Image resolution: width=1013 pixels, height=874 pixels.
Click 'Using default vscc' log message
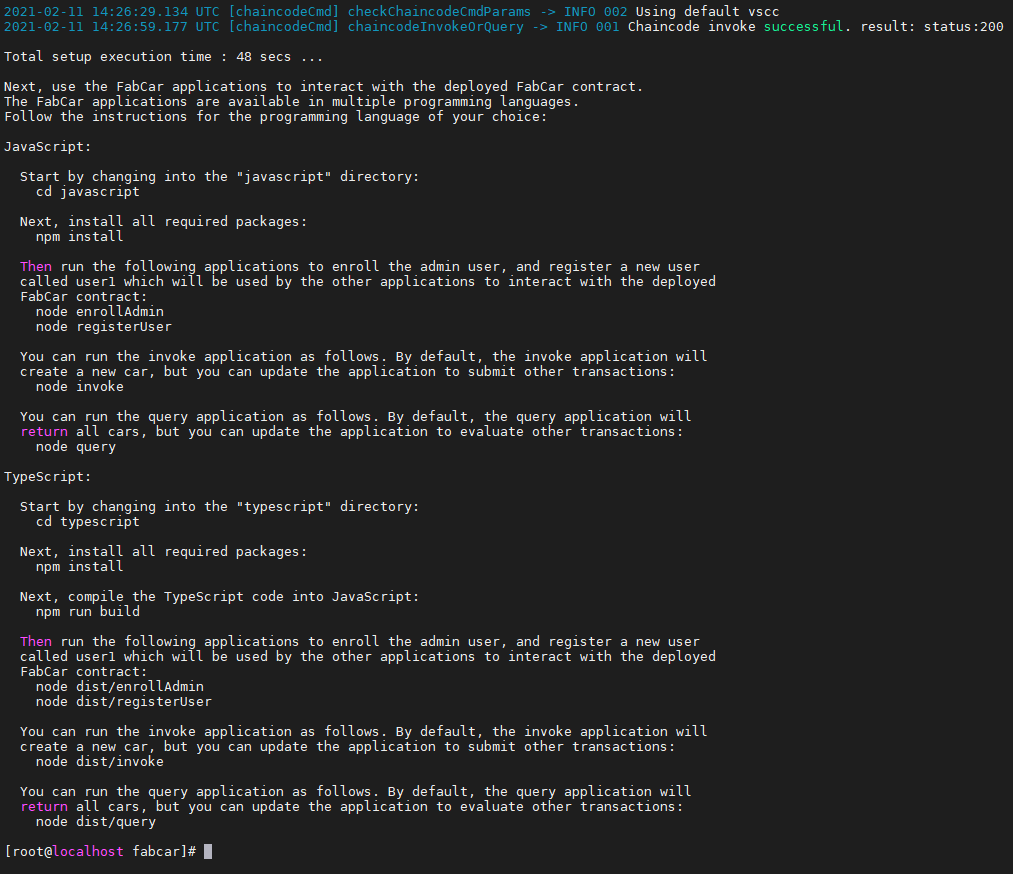[707, 12]
